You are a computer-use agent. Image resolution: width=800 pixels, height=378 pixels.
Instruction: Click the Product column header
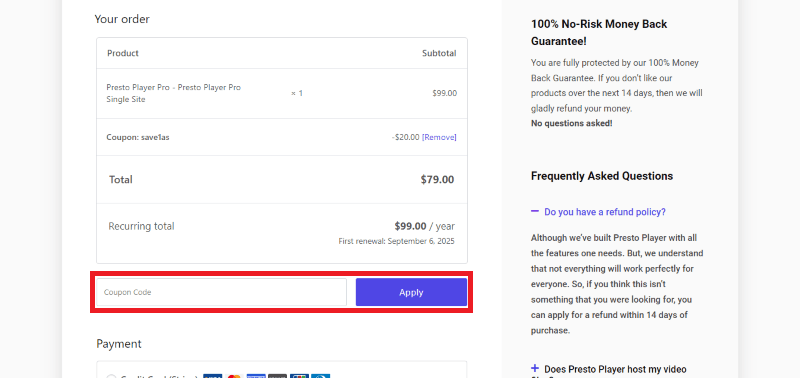(x=123, y=53)
